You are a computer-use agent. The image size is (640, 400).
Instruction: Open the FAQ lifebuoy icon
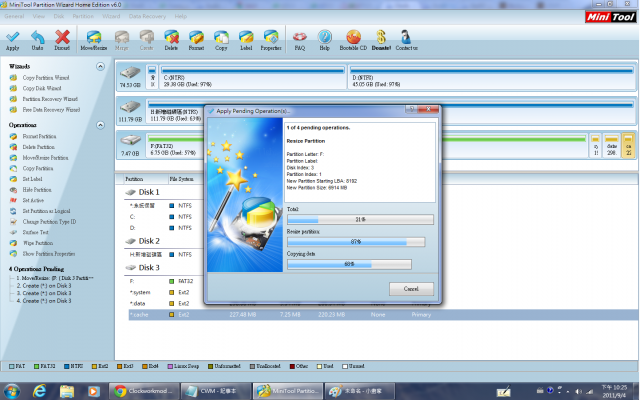300,37
